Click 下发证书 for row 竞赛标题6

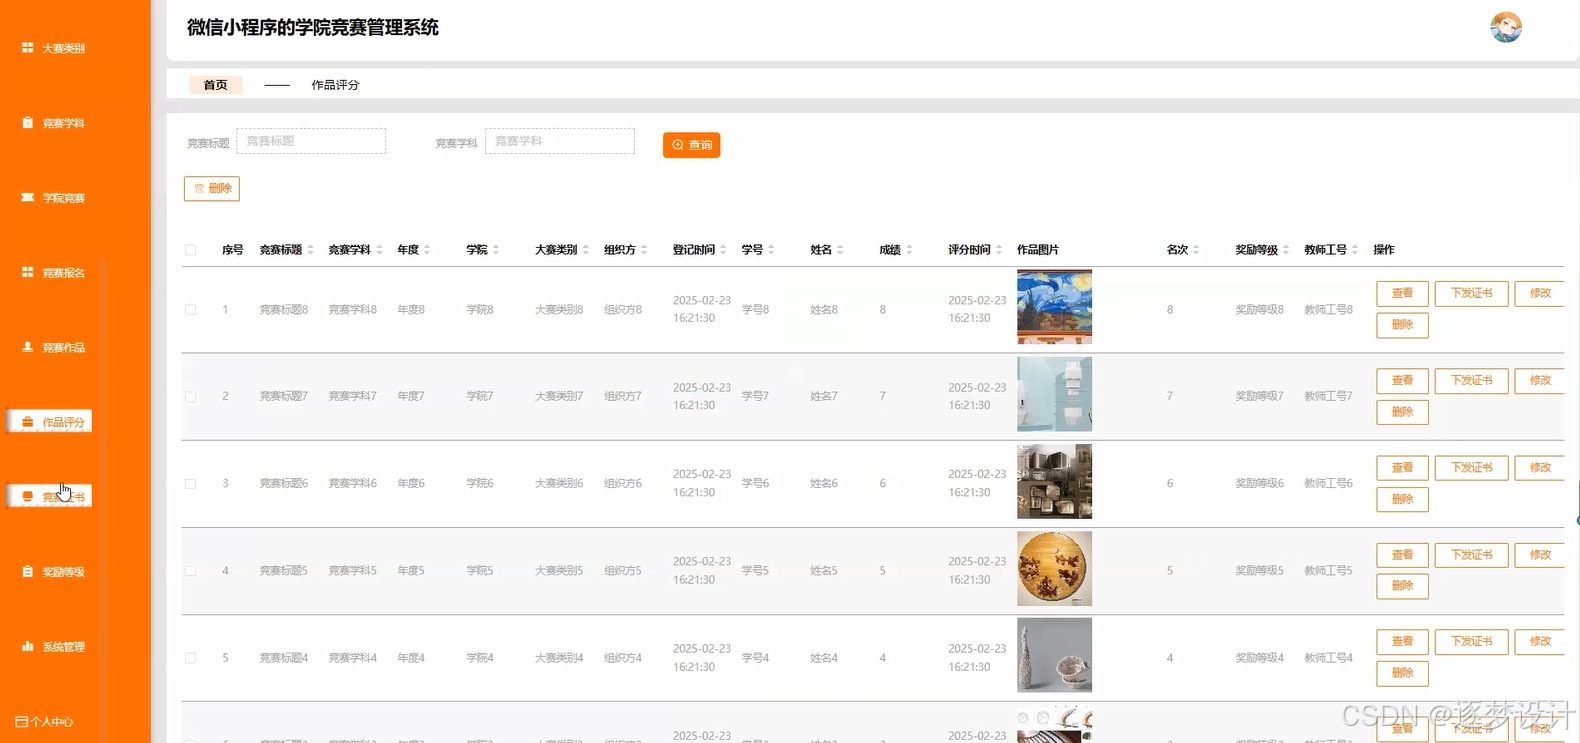pos(1472,467)
